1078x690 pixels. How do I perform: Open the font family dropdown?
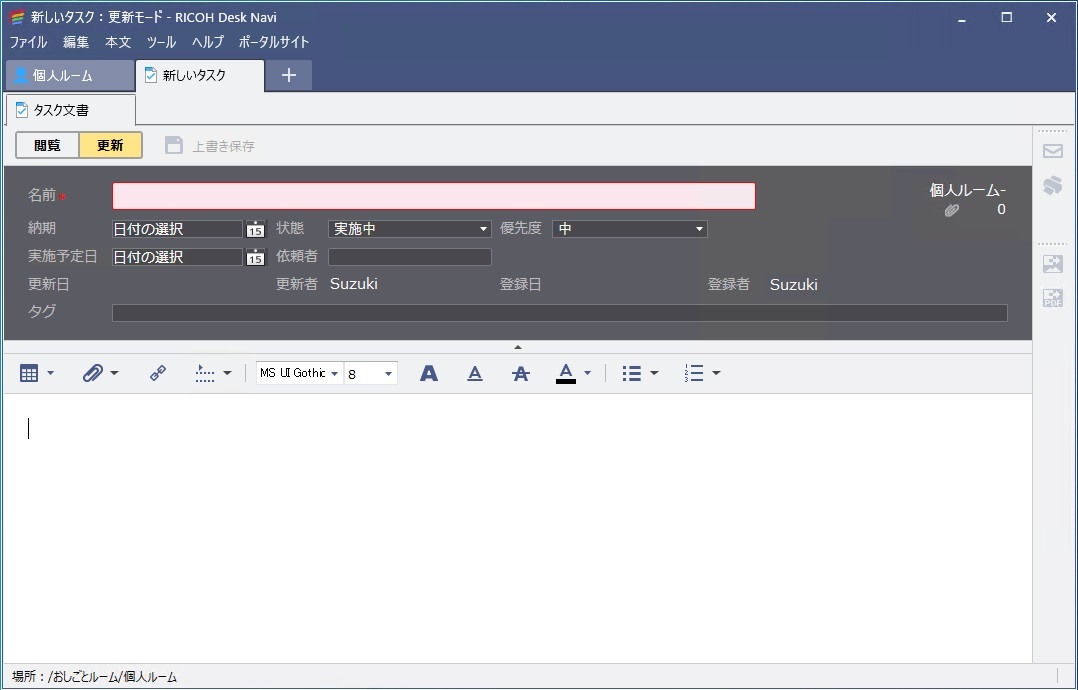coord(334,372)
